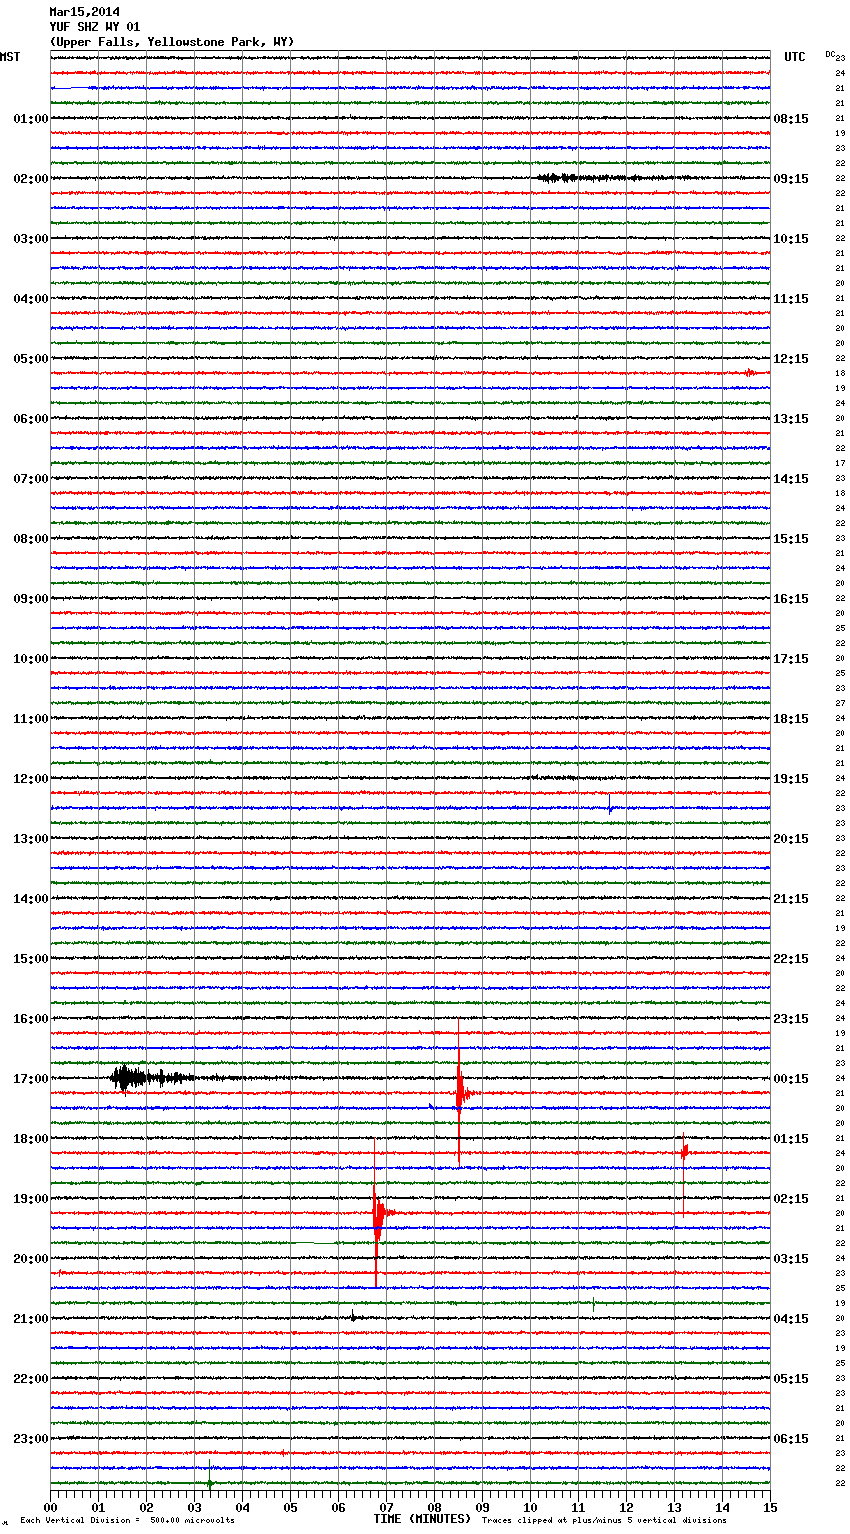Click minute 10 on the time axis

tap(530, 1507)
